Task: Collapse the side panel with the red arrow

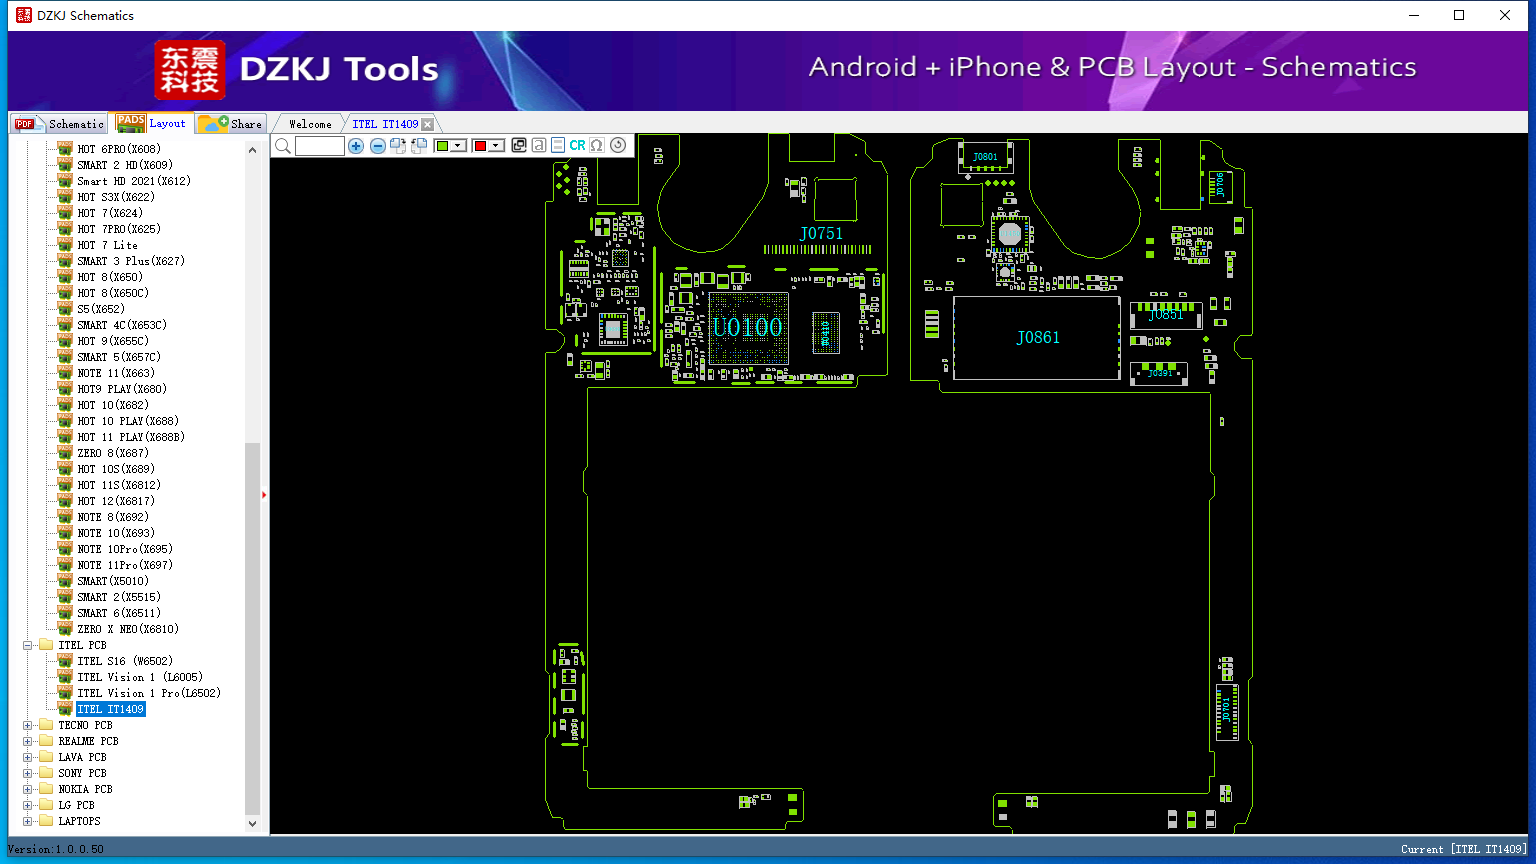Action: coord(264,494)
